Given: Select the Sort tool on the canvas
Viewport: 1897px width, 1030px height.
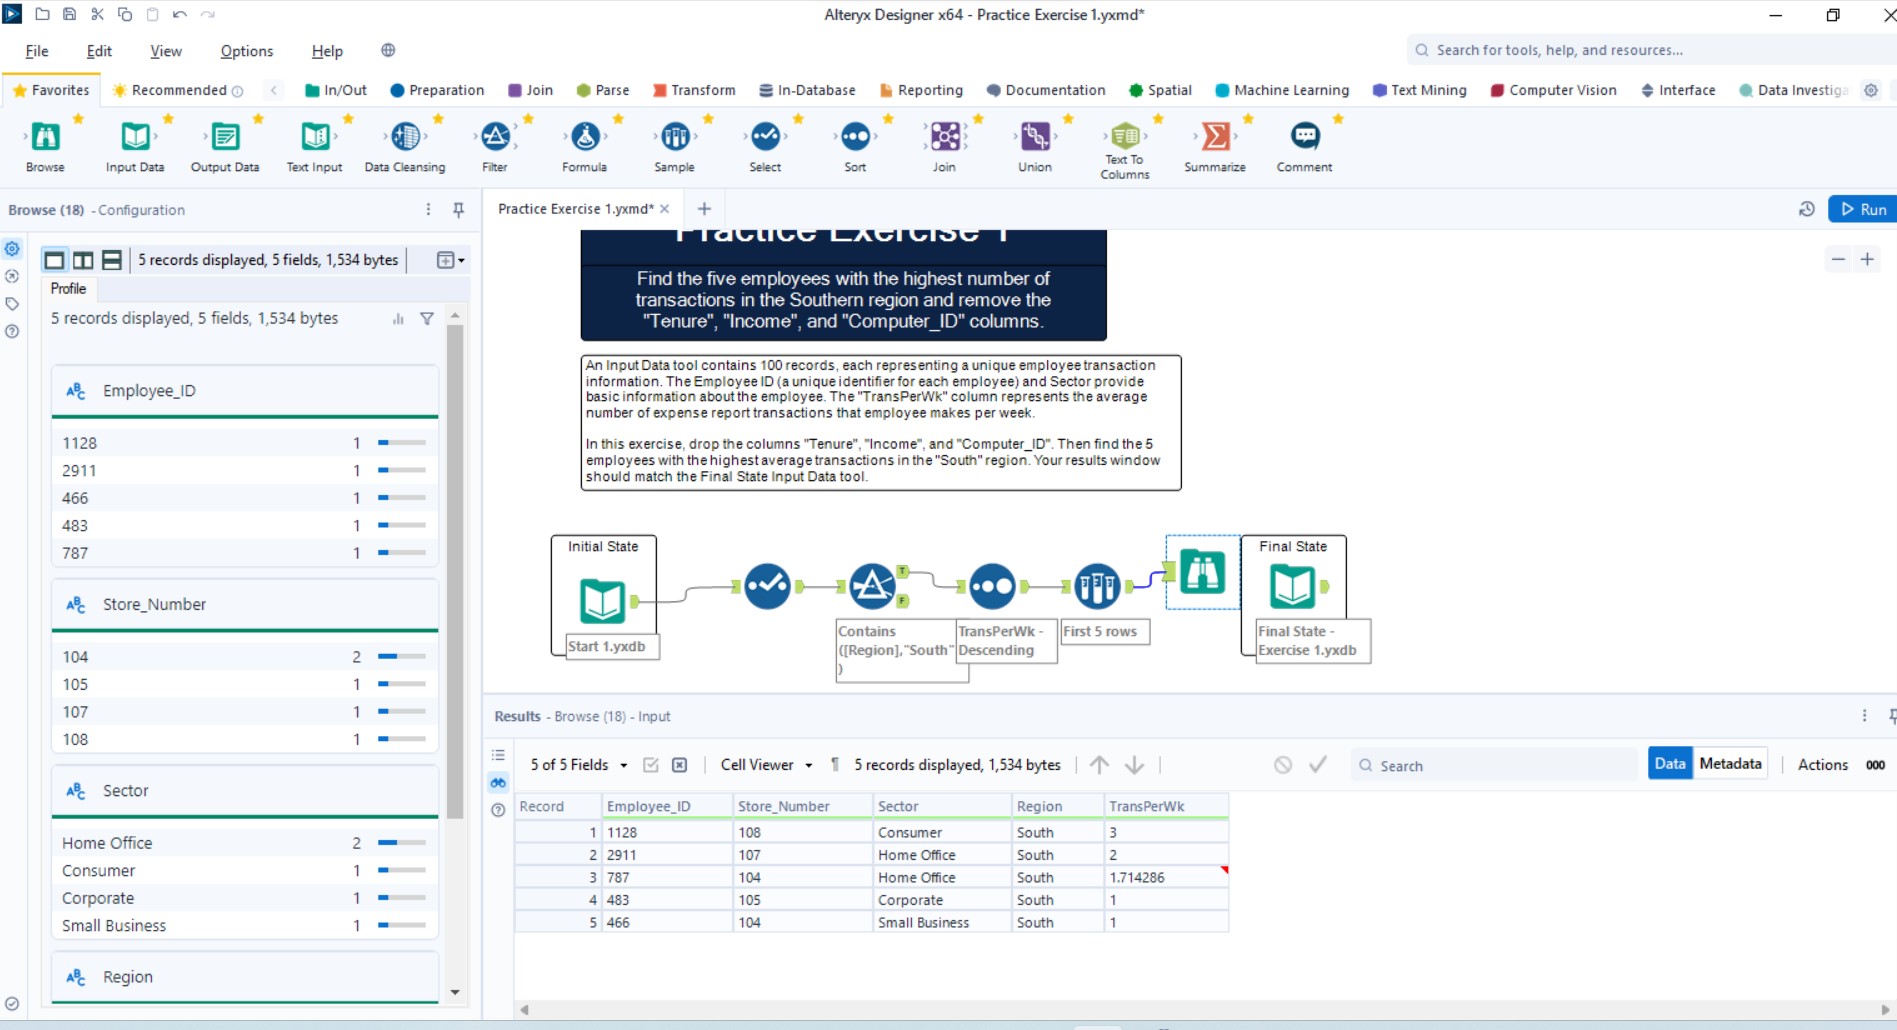Looking at the screenshot, I should point(993,586).
